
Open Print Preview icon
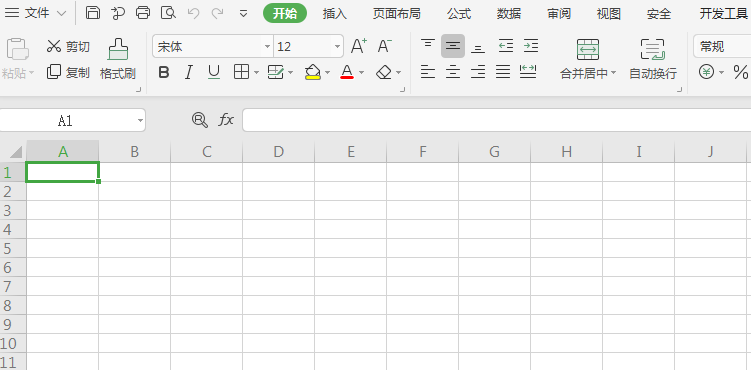pyautogui.click(x=168, y=13)
